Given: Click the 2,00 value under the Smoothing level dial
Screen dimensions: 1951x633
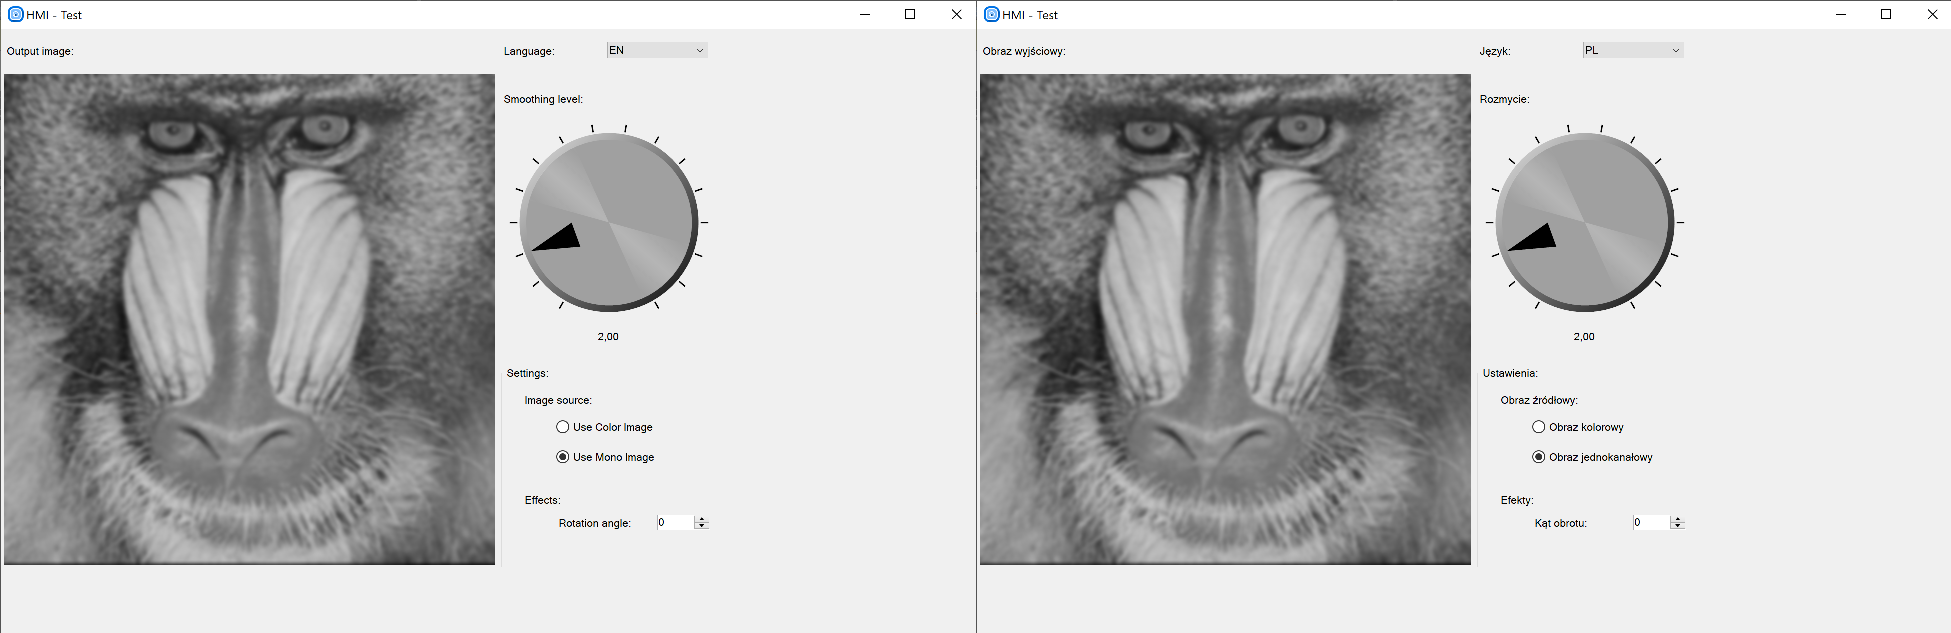Looking at the screenshot, I should [x=608, y=336].
